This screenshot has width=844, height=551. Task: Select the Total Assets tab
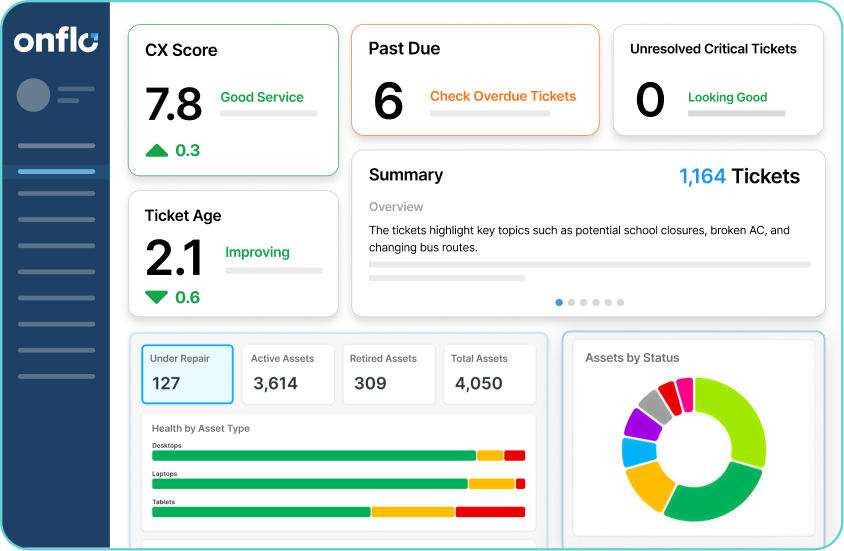tap(490, 375)
